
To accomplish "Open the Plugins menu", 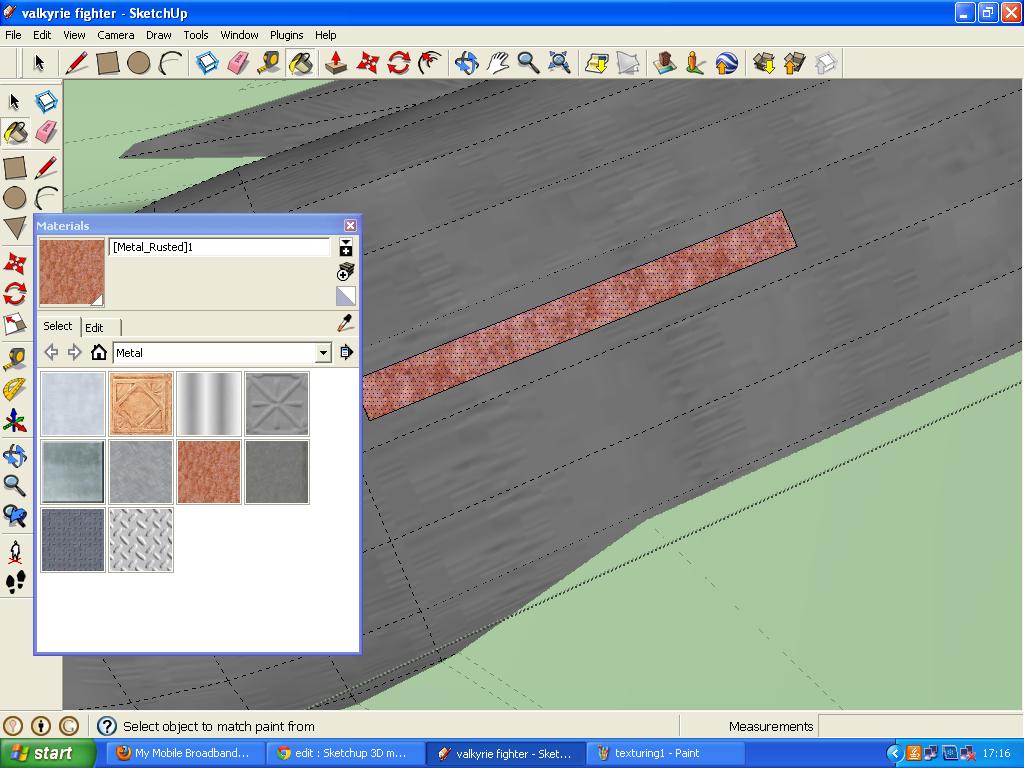I will tap(286, 35).
